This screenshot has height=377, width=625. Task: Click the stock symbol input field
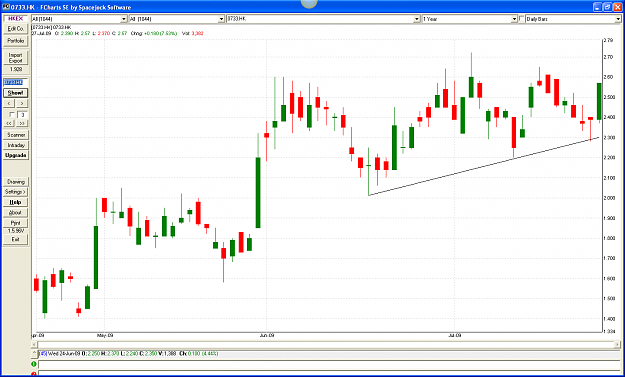pyautogui.click(x=16, y=82)
